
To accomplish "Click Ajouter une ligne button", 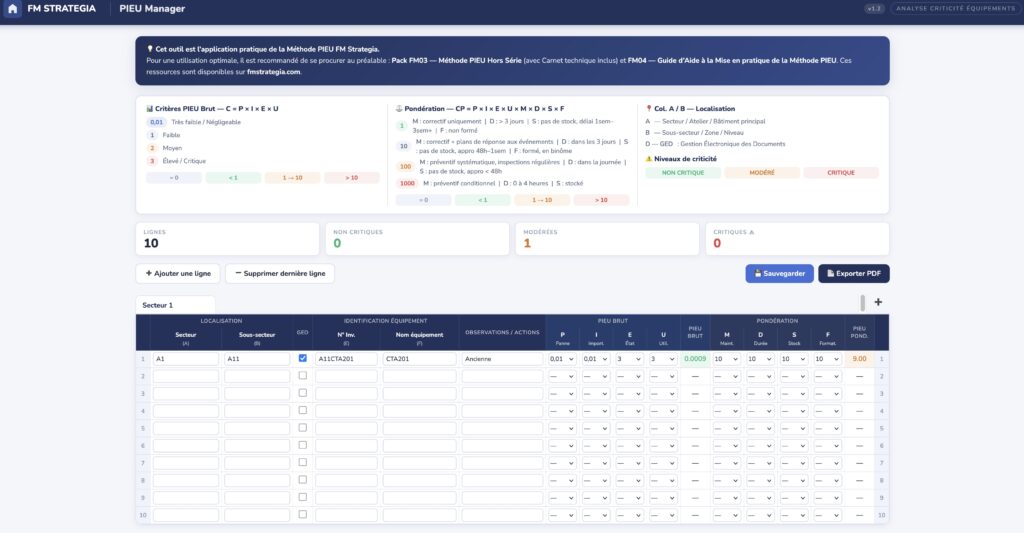I will 178,273.
